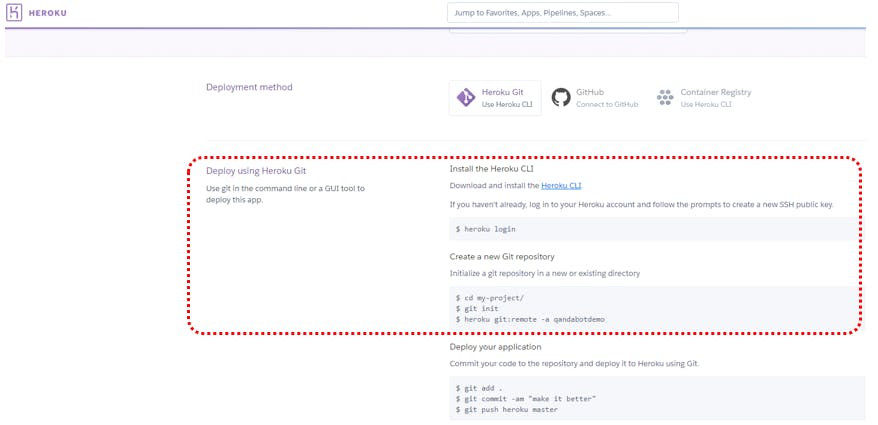Screen dimensions: 878x425
Task: Click 'Commit your code to the repository' text
Action: 574,363
